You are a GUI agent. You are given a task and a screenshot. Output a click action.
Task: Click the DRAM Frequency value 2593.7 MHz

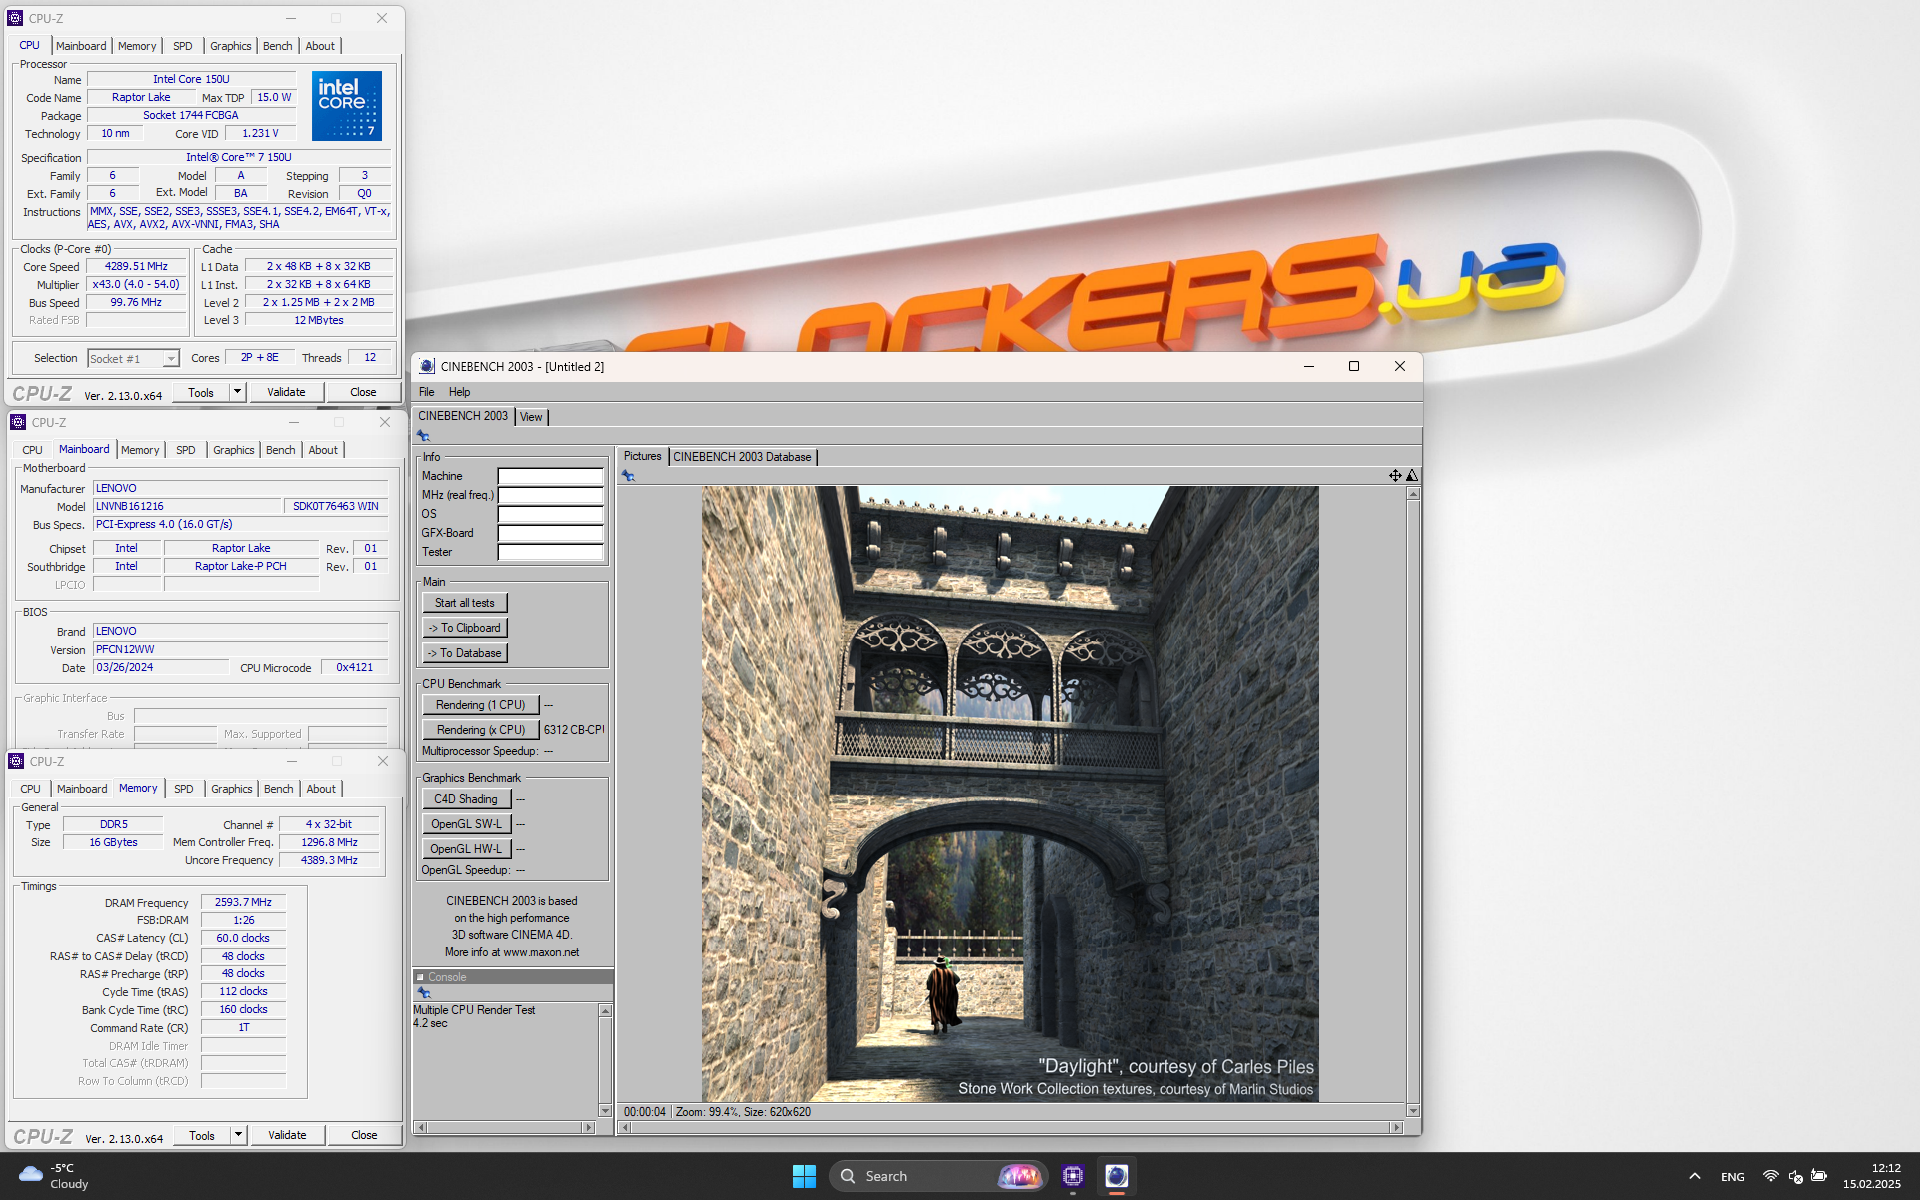243,902
